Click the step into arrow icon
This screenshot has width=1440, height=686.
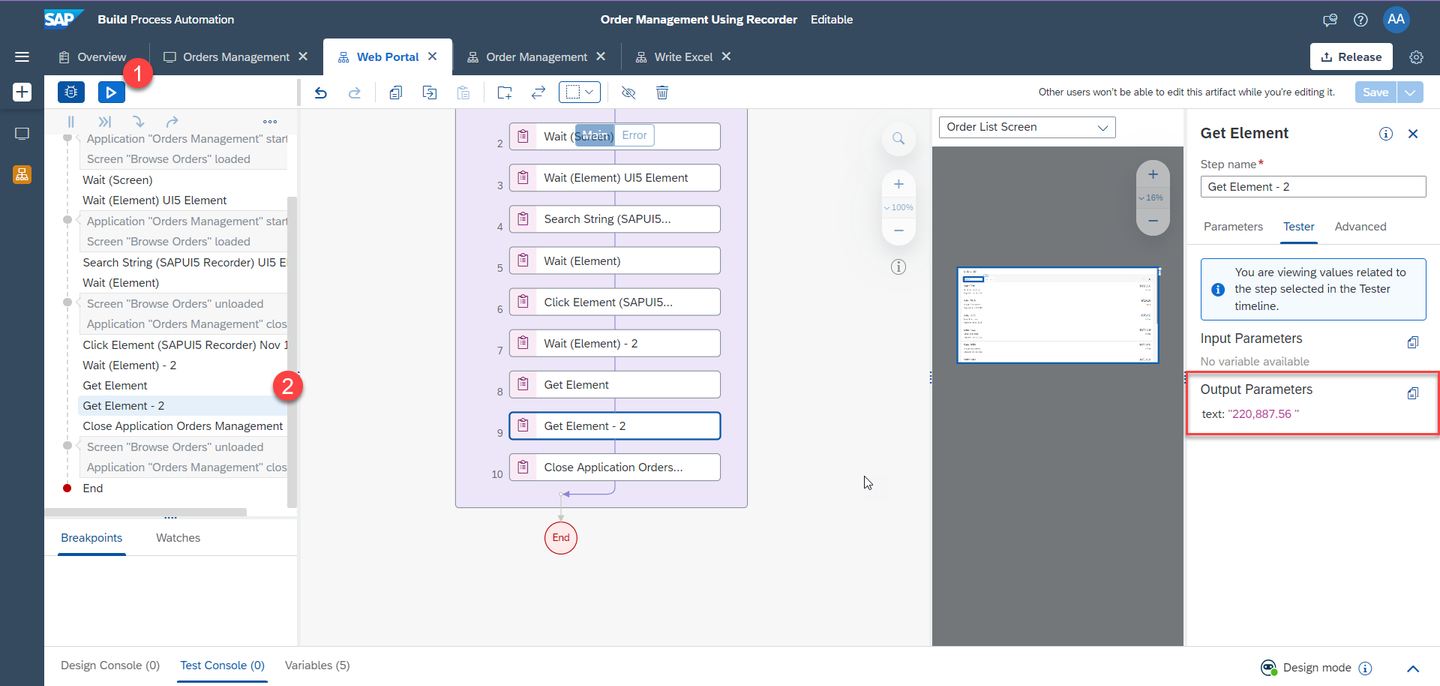coord(138,122)
